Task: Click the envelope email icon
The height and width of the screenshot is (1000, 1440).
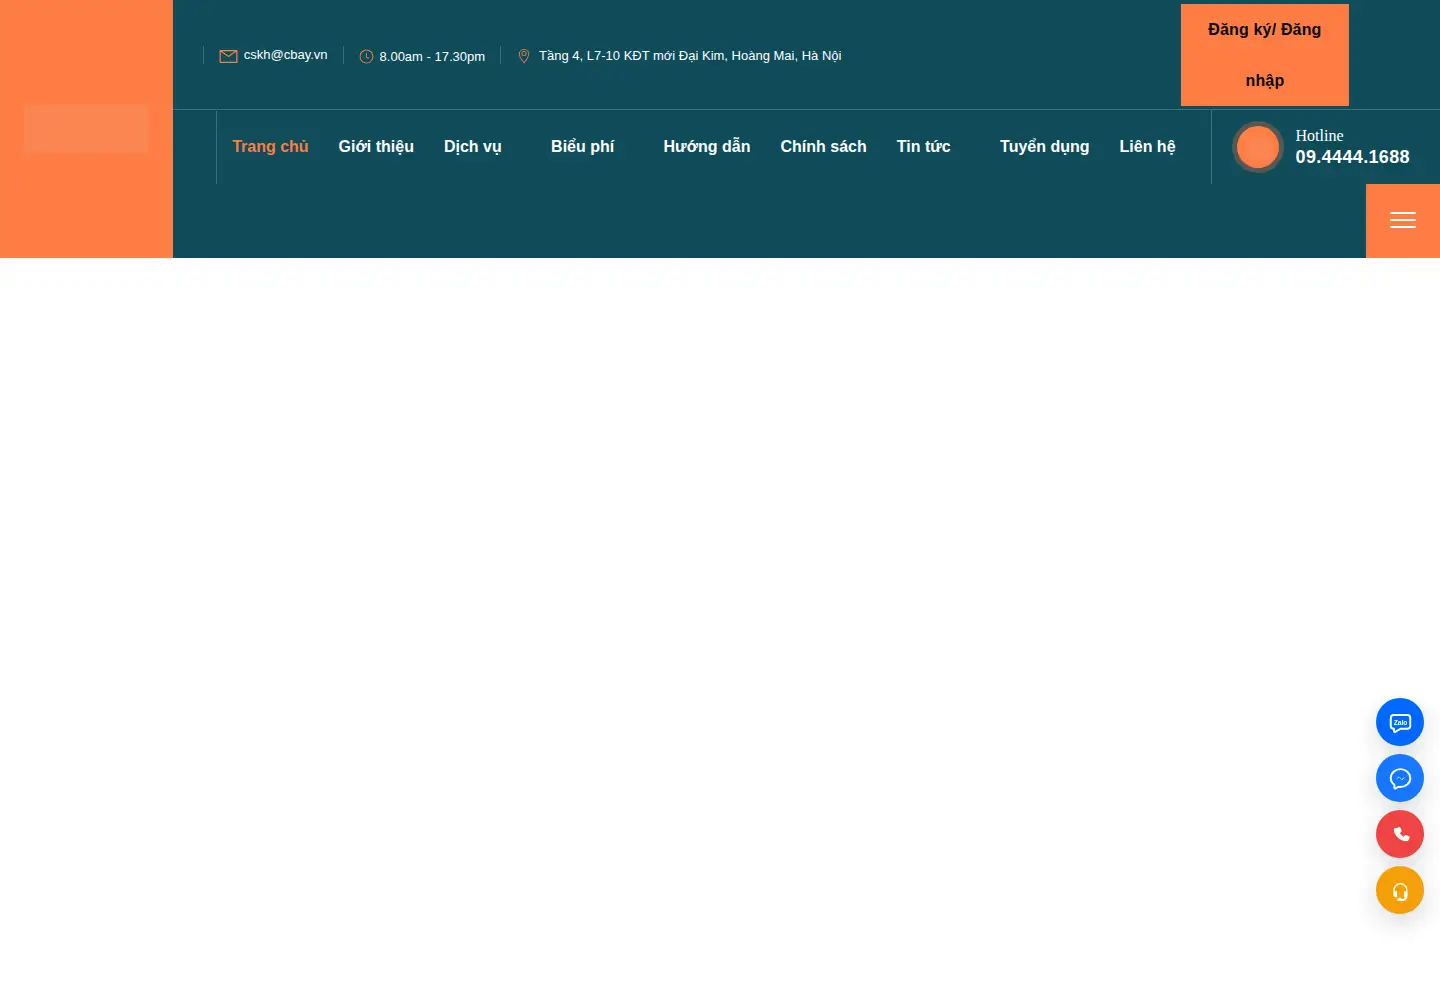Action: 228,56
